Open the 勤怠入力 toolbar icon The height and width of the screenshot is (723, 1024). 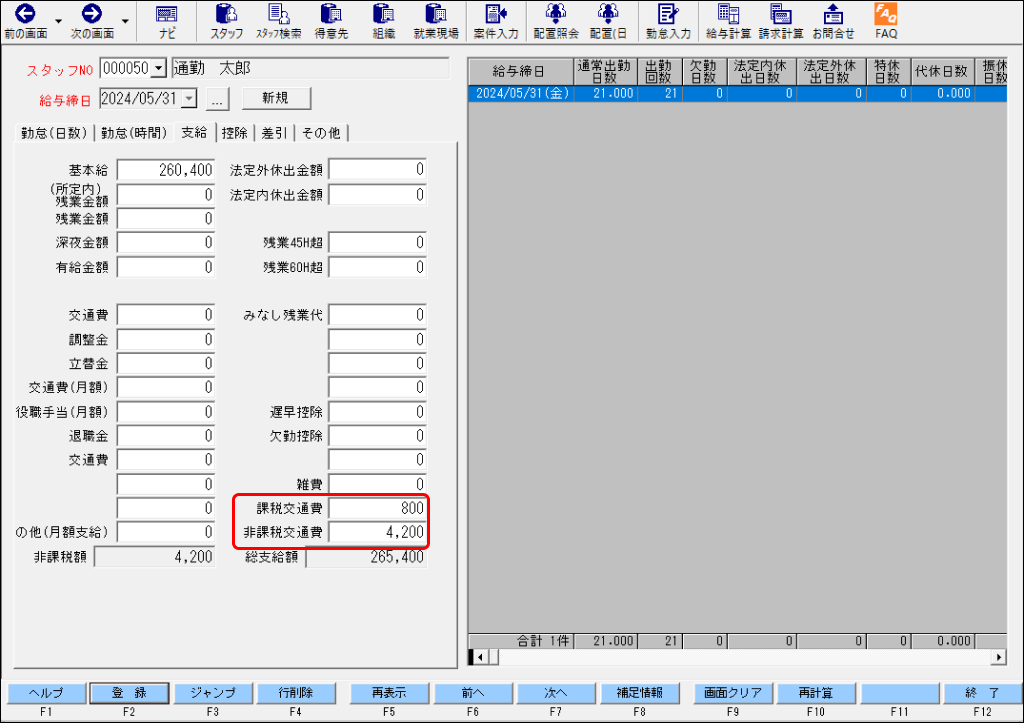coord(668,21)
